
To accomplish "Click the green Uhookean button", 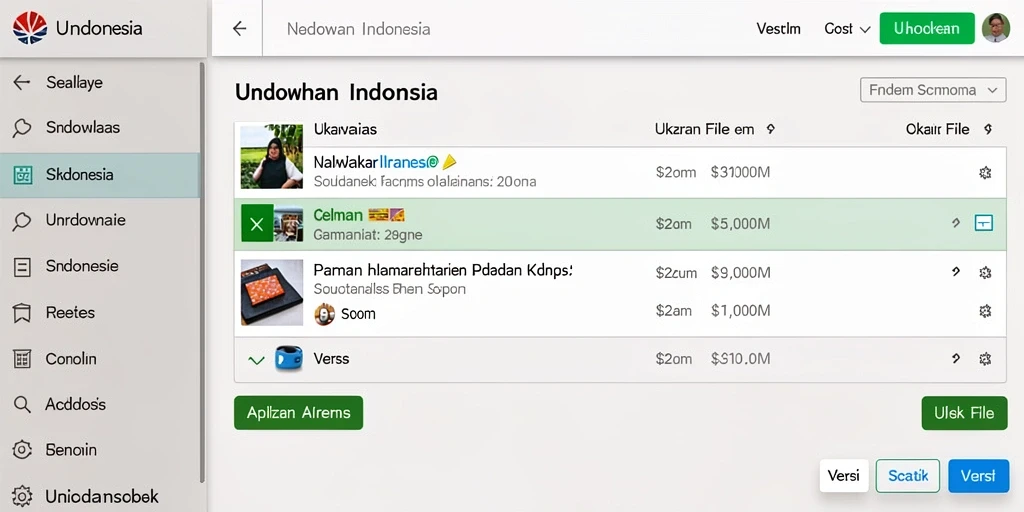I will click(927, 29).
